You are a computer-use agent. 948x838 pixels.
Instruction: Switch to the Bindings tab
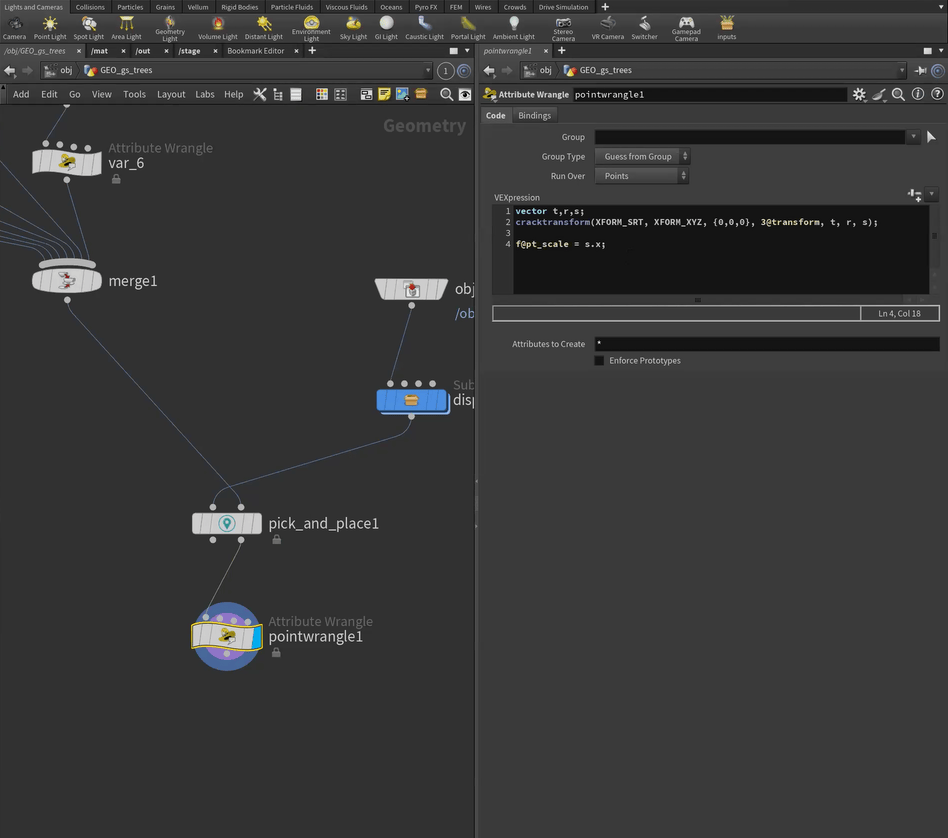pyautogui.click(x=534, y=115)
